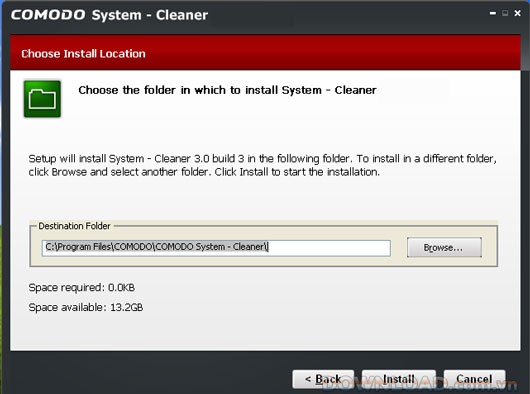Click the 'Setup will install System - Cleaner' paragraph
Viewport: 530px width, 394px height.
262,165
